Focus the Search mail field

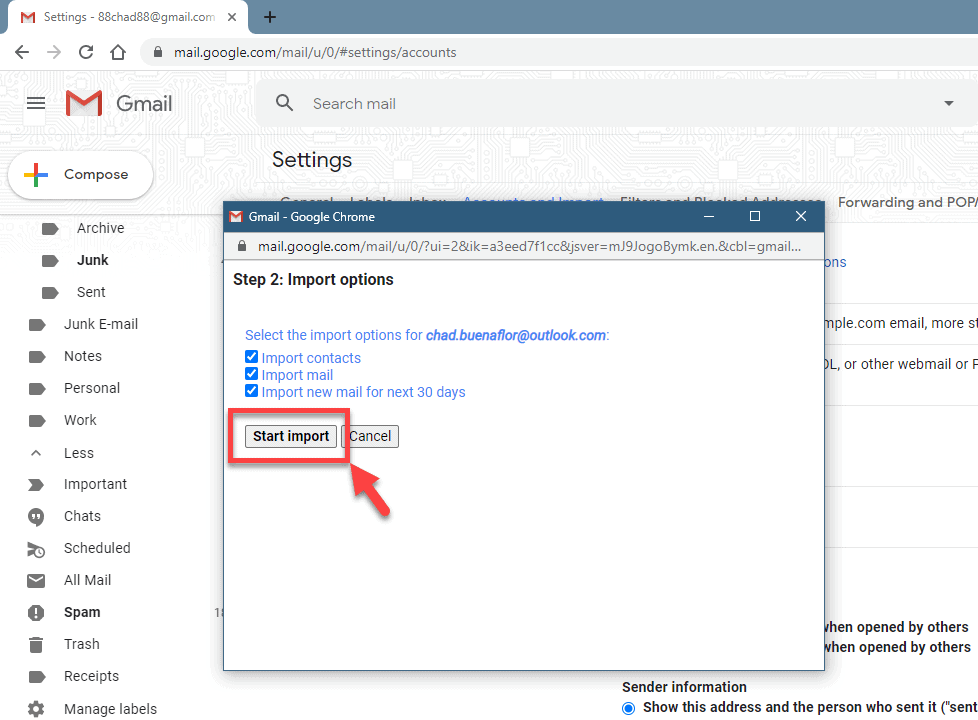pos(617,104)
